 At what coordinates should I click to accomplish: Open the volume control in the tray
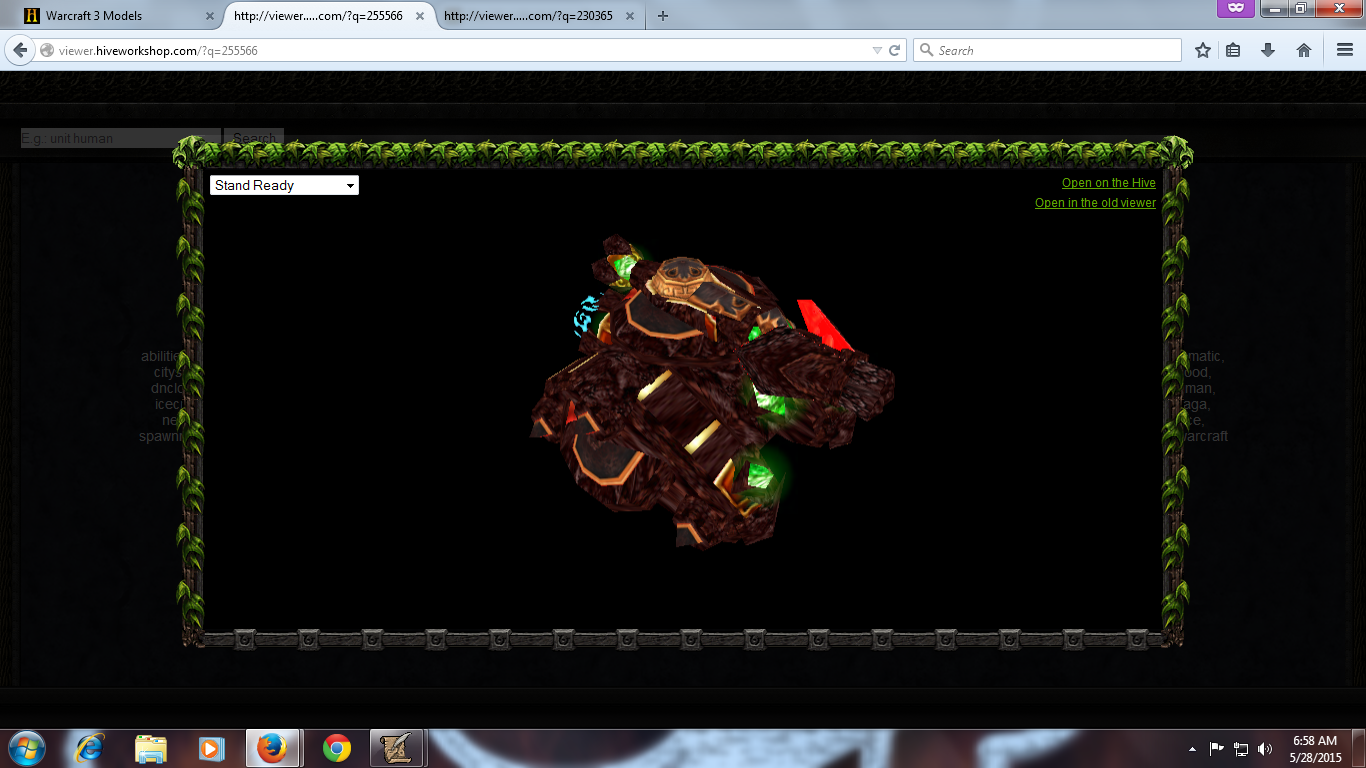[1265, 748]
